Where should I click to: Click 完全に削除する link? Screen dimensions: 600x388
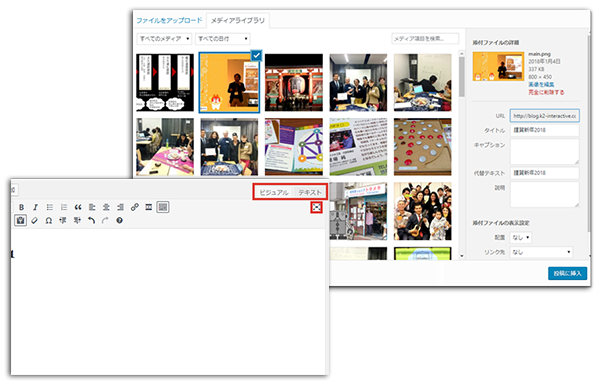(546, 92)
